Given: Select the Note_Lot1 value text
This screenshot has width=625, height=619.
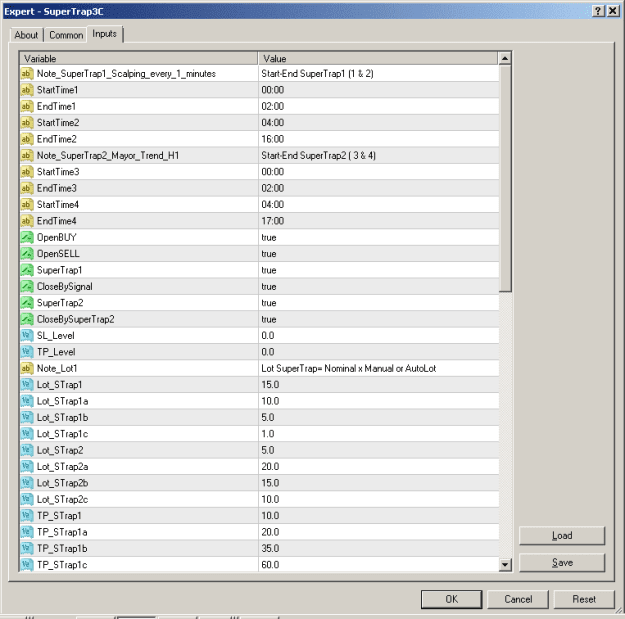Looking at the screenshot, I should 349,368.
